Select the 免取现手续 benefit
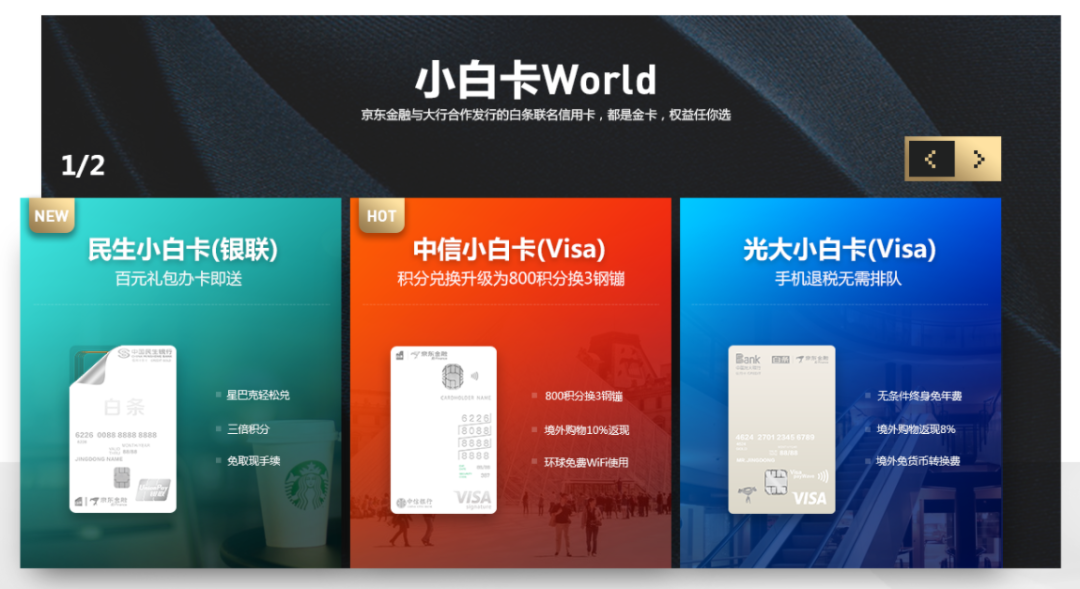This screenshot has width=1080, height=589. click(x=253, y=461)
